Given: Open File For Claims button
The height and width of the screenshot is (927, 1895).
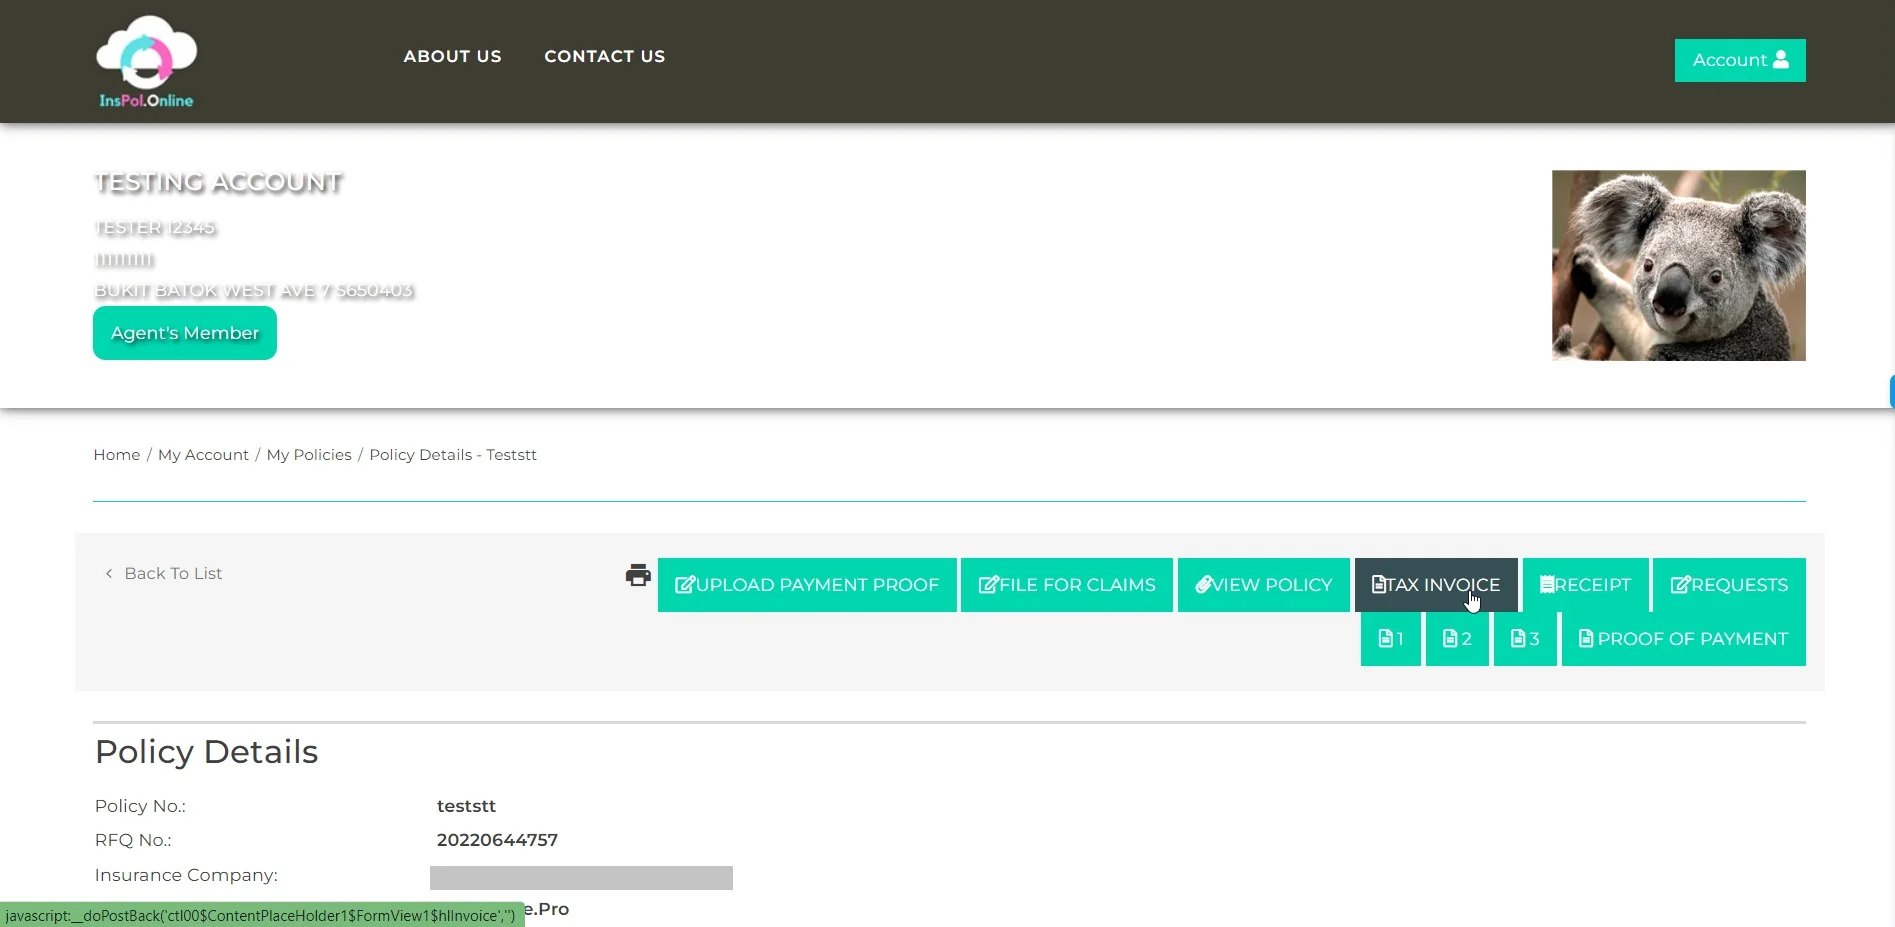Looking at the screenshot, I should pos(1067,585).
